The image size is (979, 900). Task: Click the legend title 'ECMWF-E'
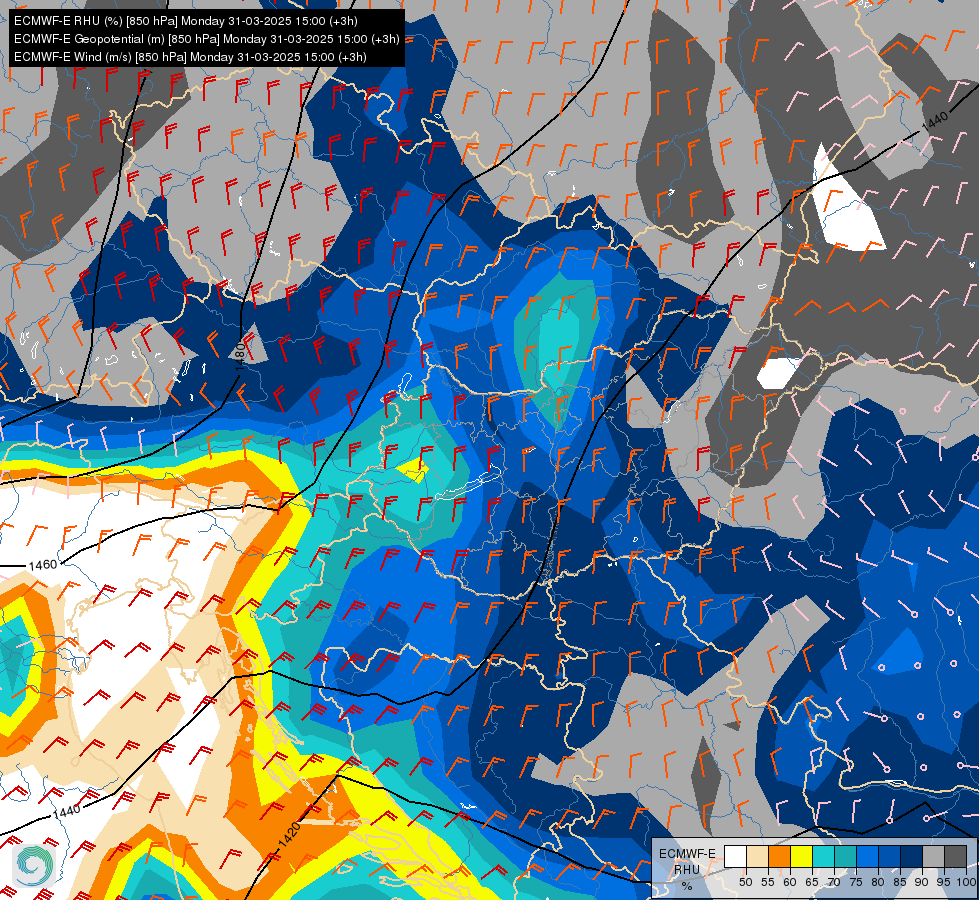pyautogui.click(x=687, y=854)
